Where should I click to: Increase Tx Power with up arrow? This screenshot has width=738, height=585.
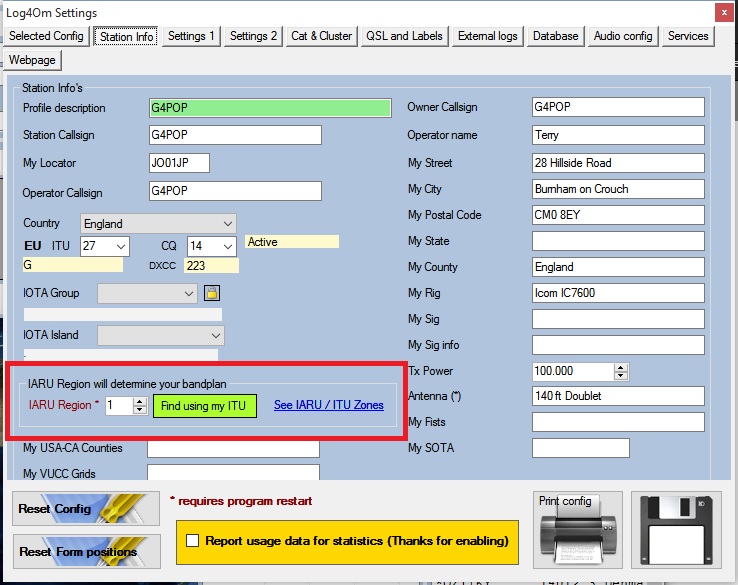(621, 368)
